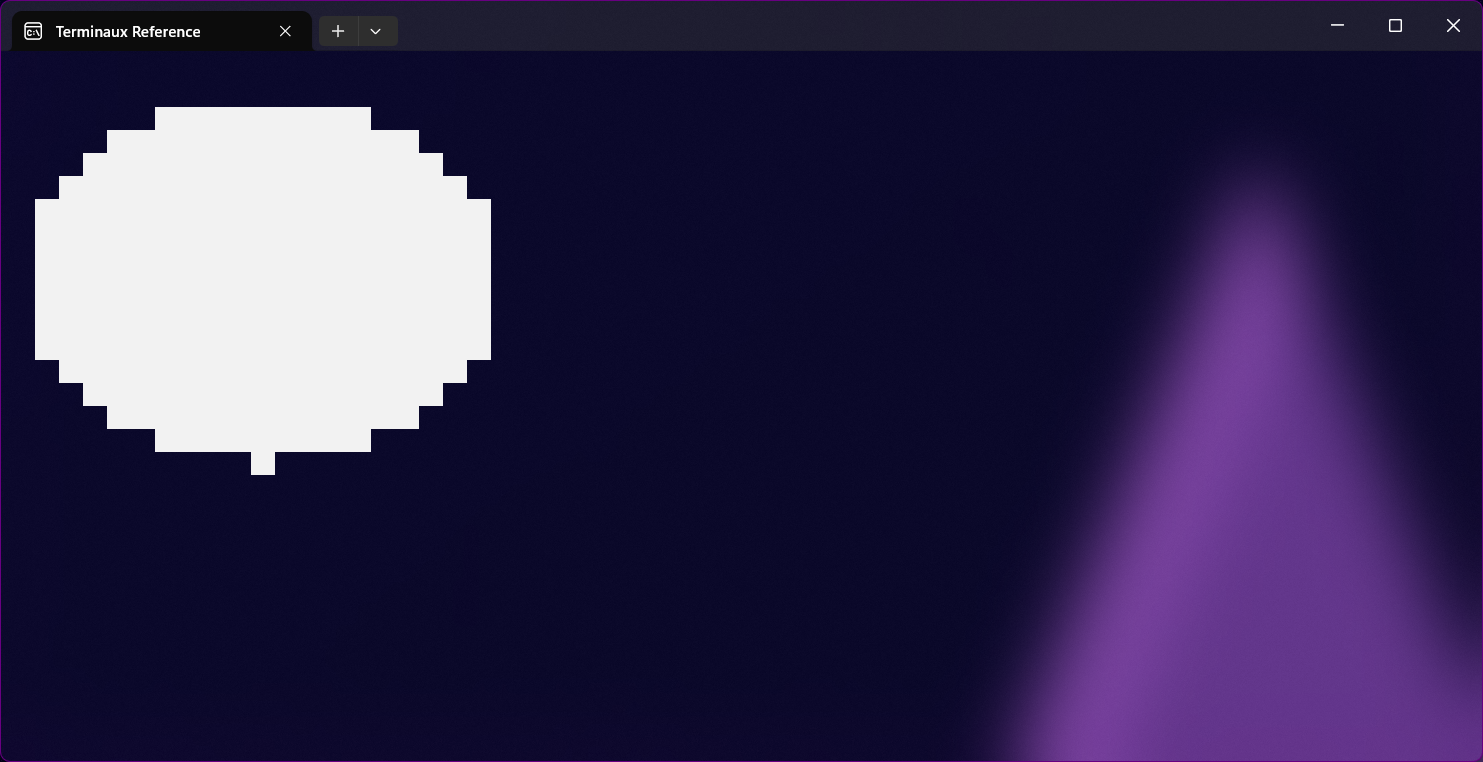
Task: Click the center of the white ellipse
Action: click(x=263, y=279)
